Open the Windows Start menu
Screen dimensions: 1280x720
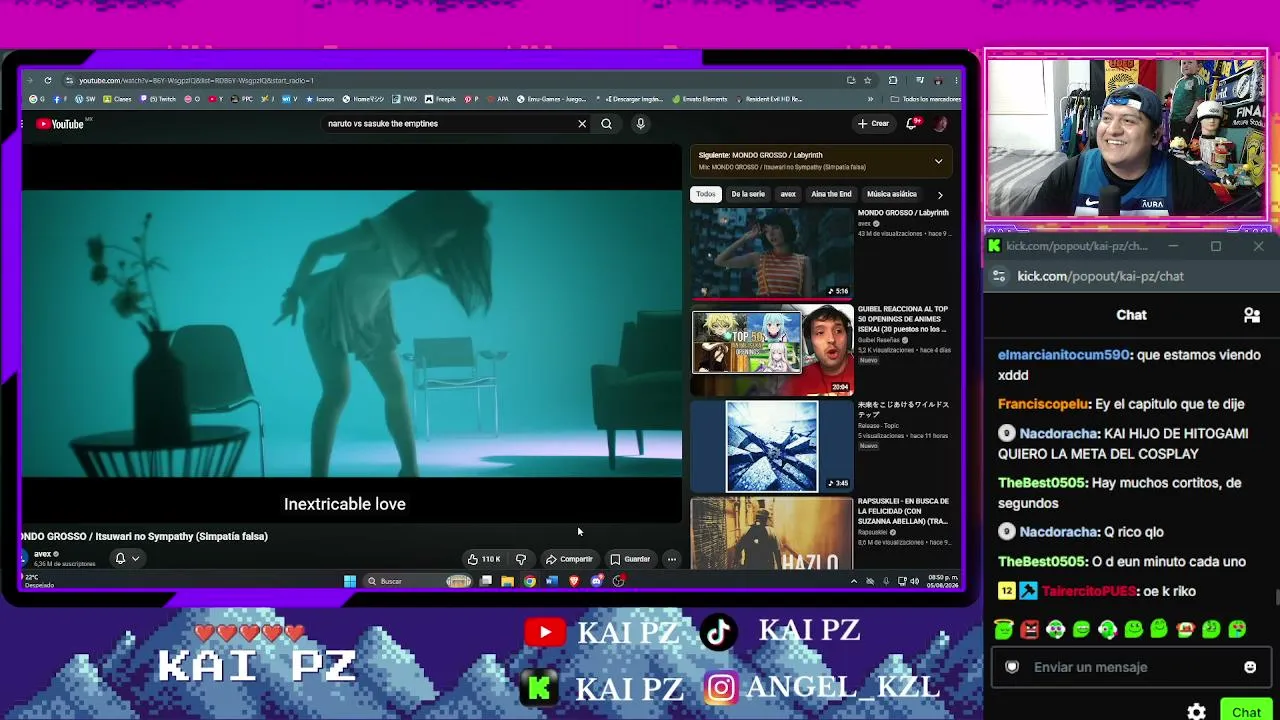(x=350, y=581)
